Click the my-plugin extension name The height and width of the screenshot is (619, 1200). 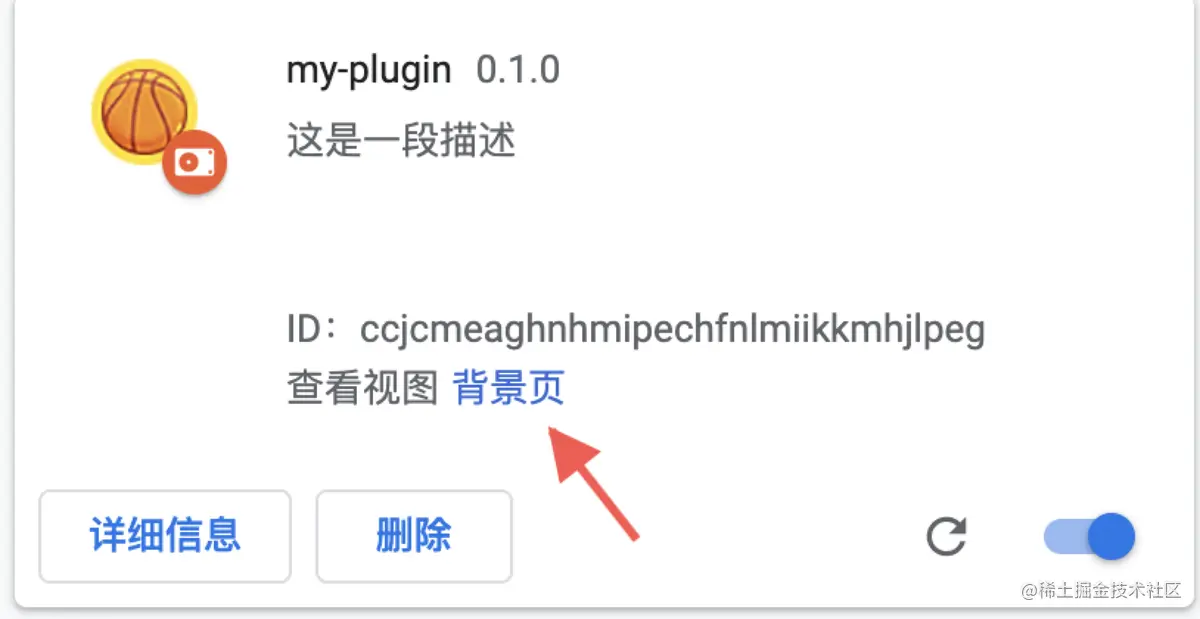[369, 72]
